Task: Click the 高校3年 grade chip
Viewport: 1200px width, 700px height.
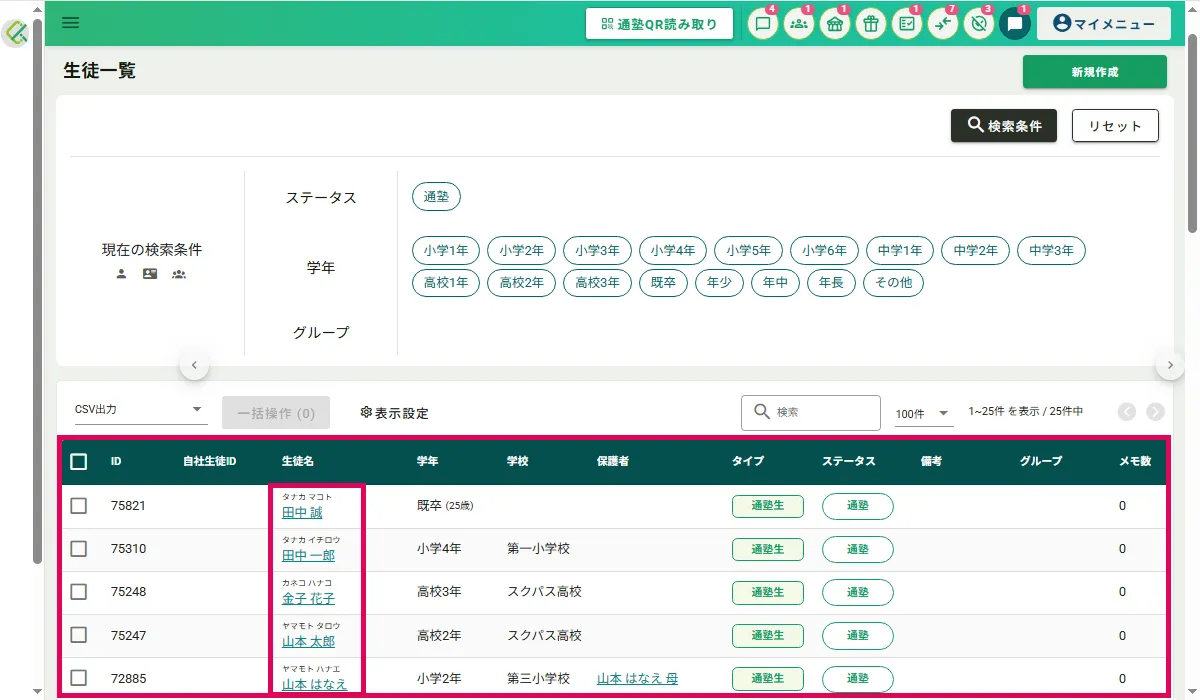Action: [x=597, y=283]
